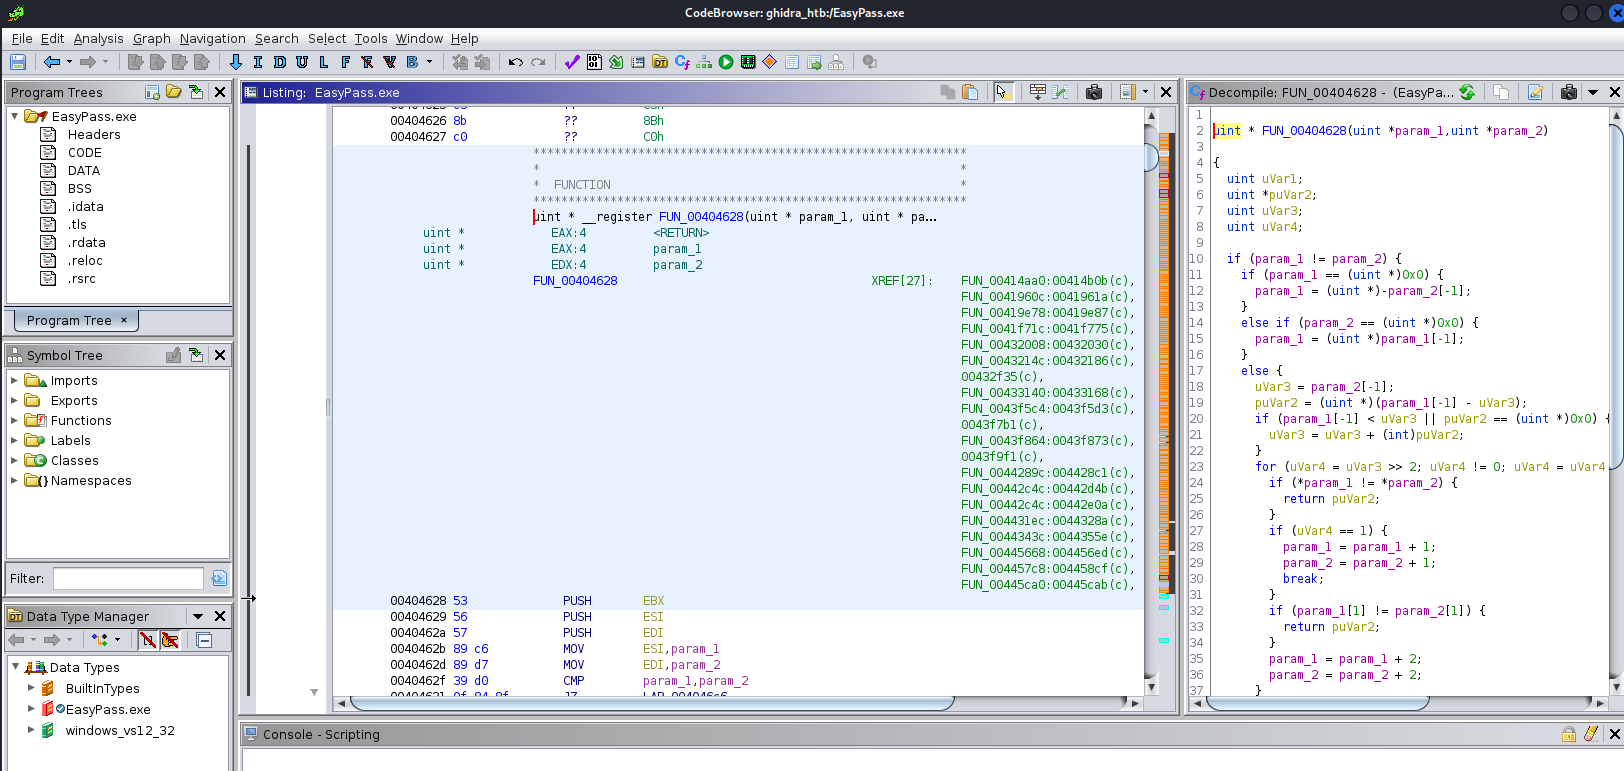Open the Analysis menu
The image size is (1624, 771).
99,38
